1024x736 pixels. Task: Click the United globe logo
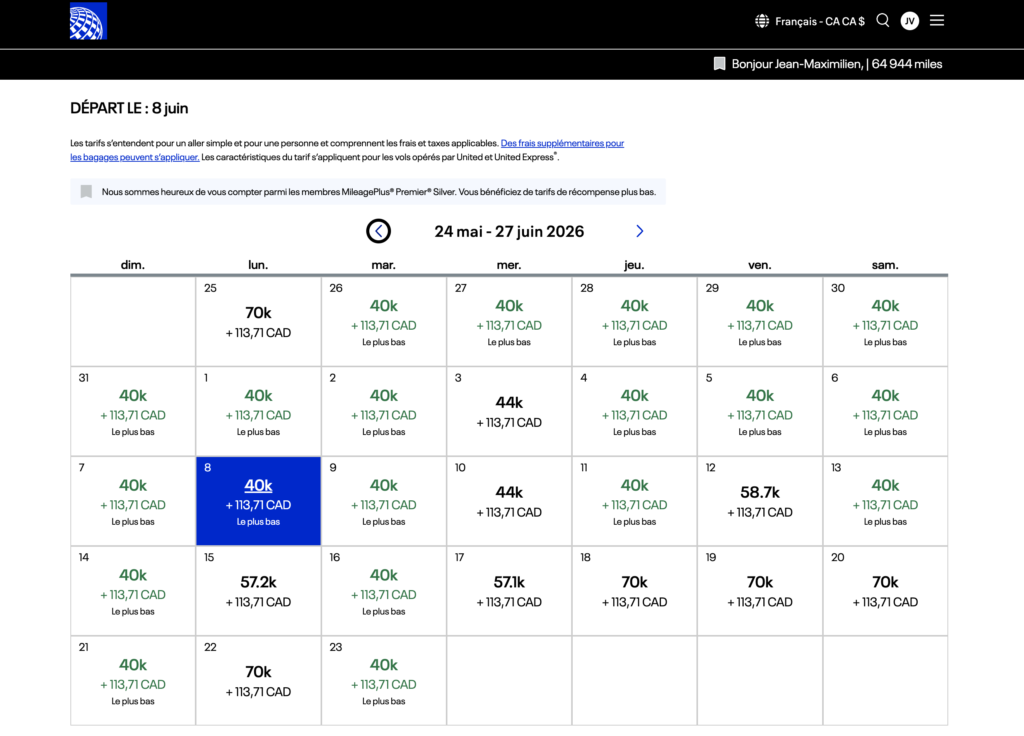(x=88, y=21)
